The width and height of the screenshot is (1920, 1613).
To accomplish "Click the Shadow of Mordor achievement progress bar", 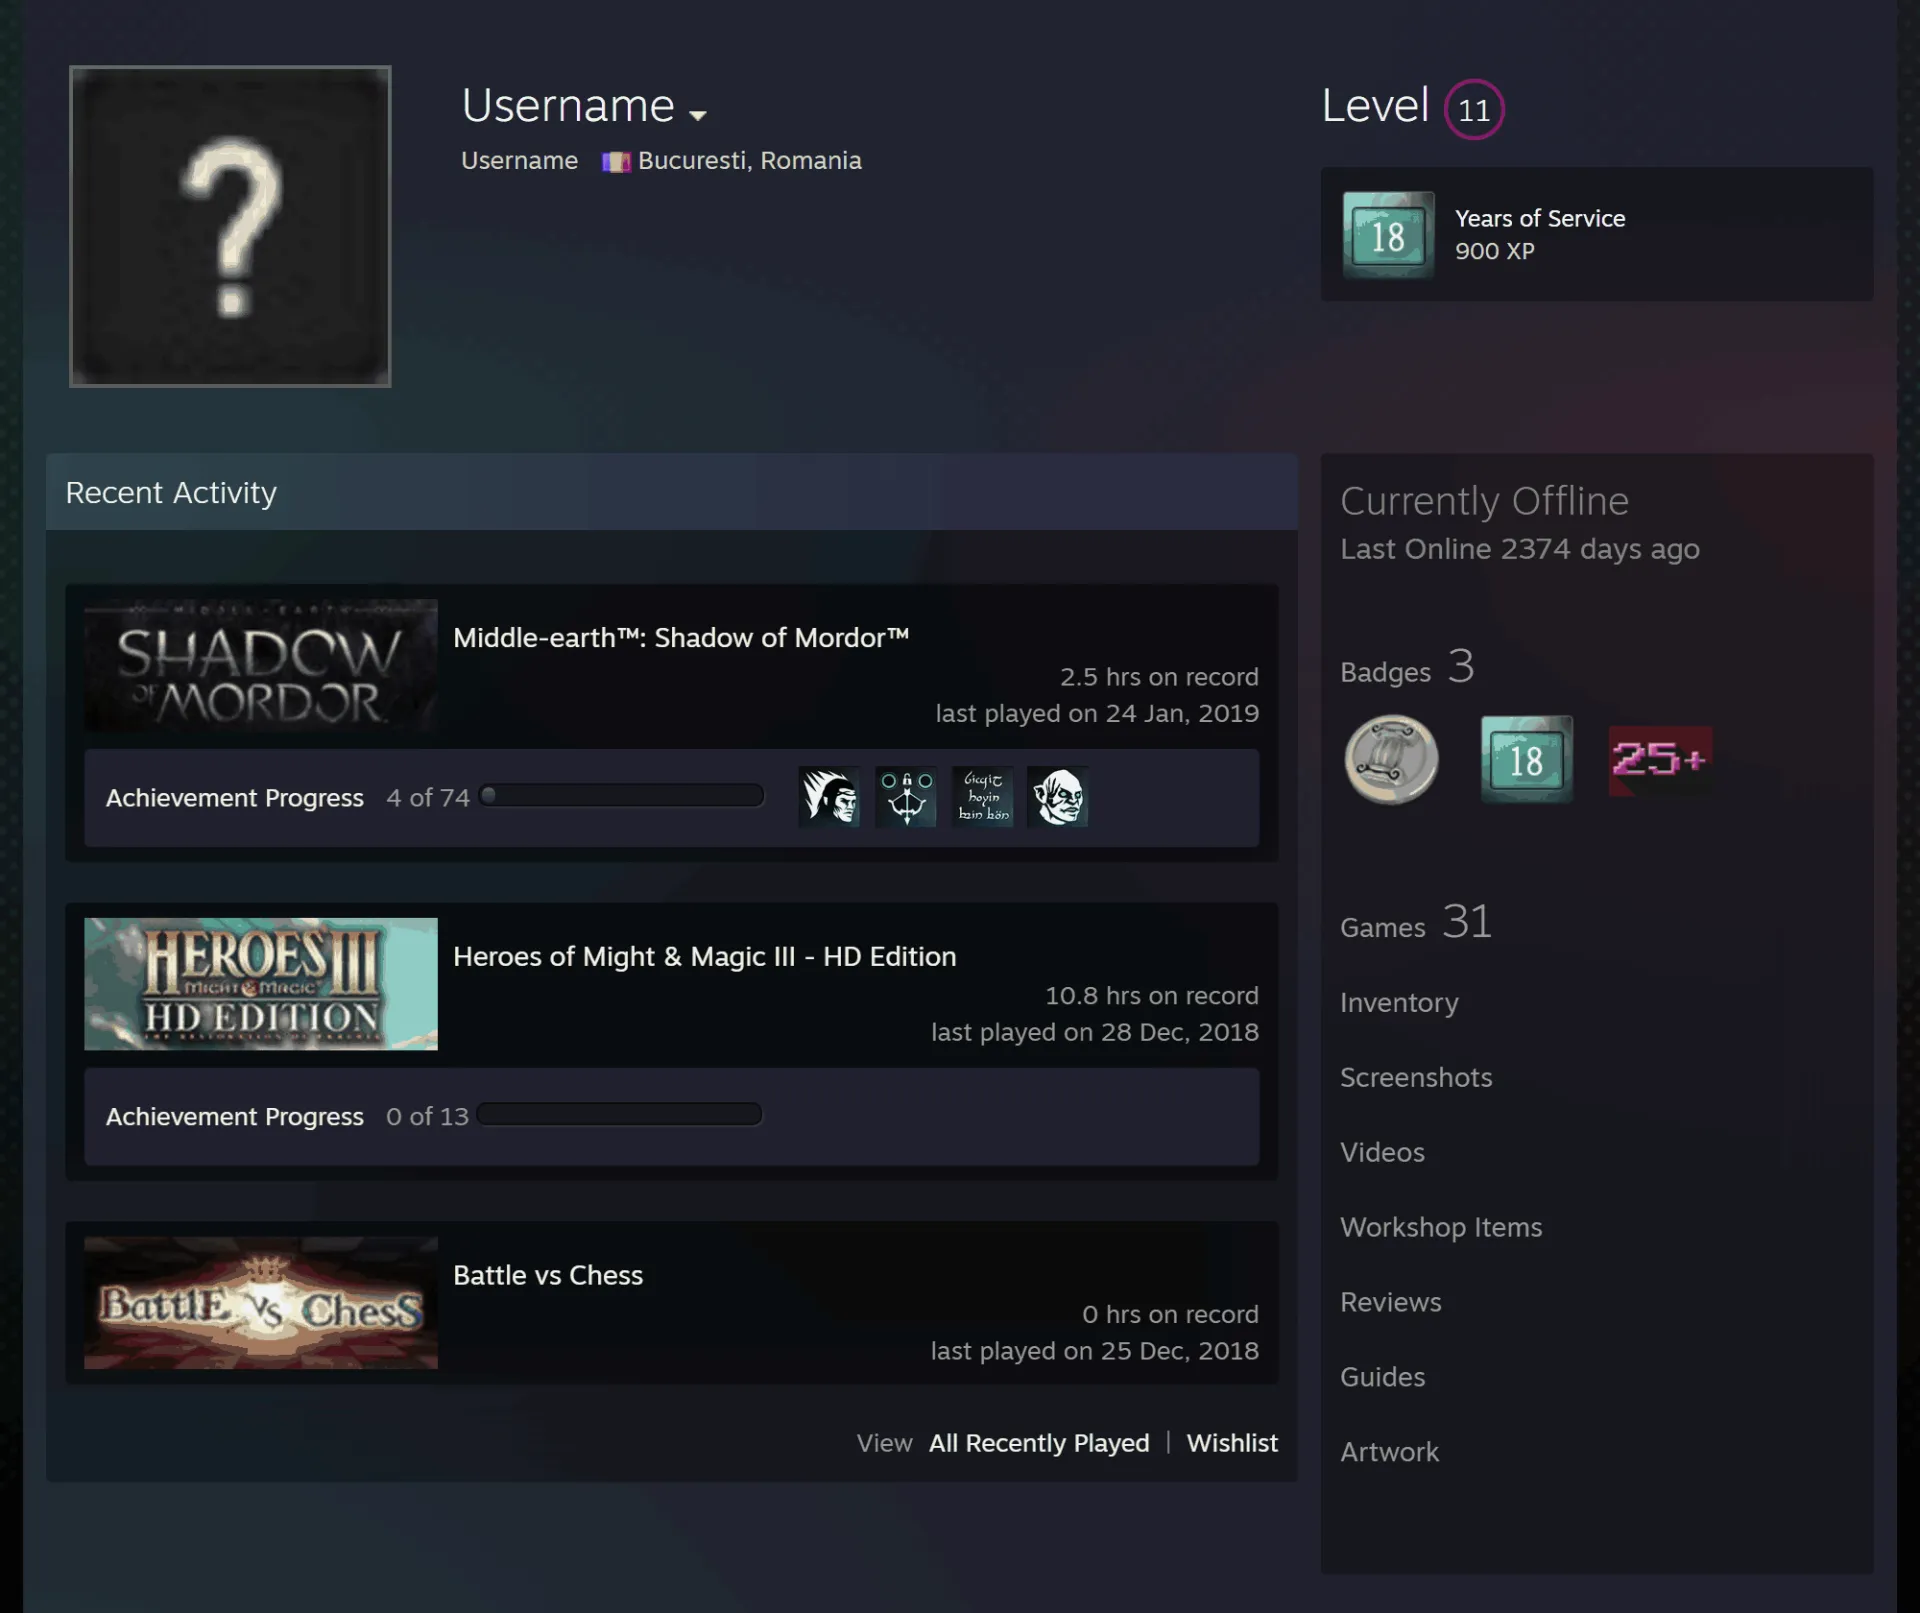I will [x=622, y=796].
